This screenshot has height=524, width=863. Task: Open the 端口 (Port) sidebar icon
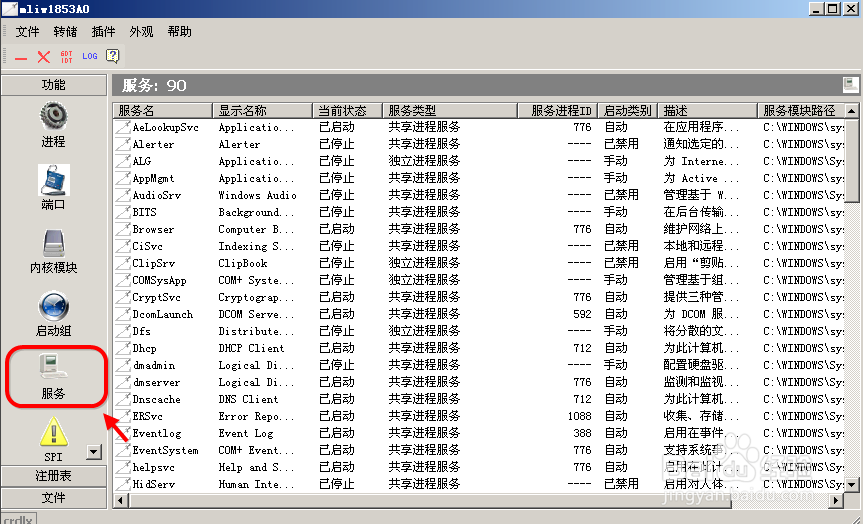click(x=53, y=180)
